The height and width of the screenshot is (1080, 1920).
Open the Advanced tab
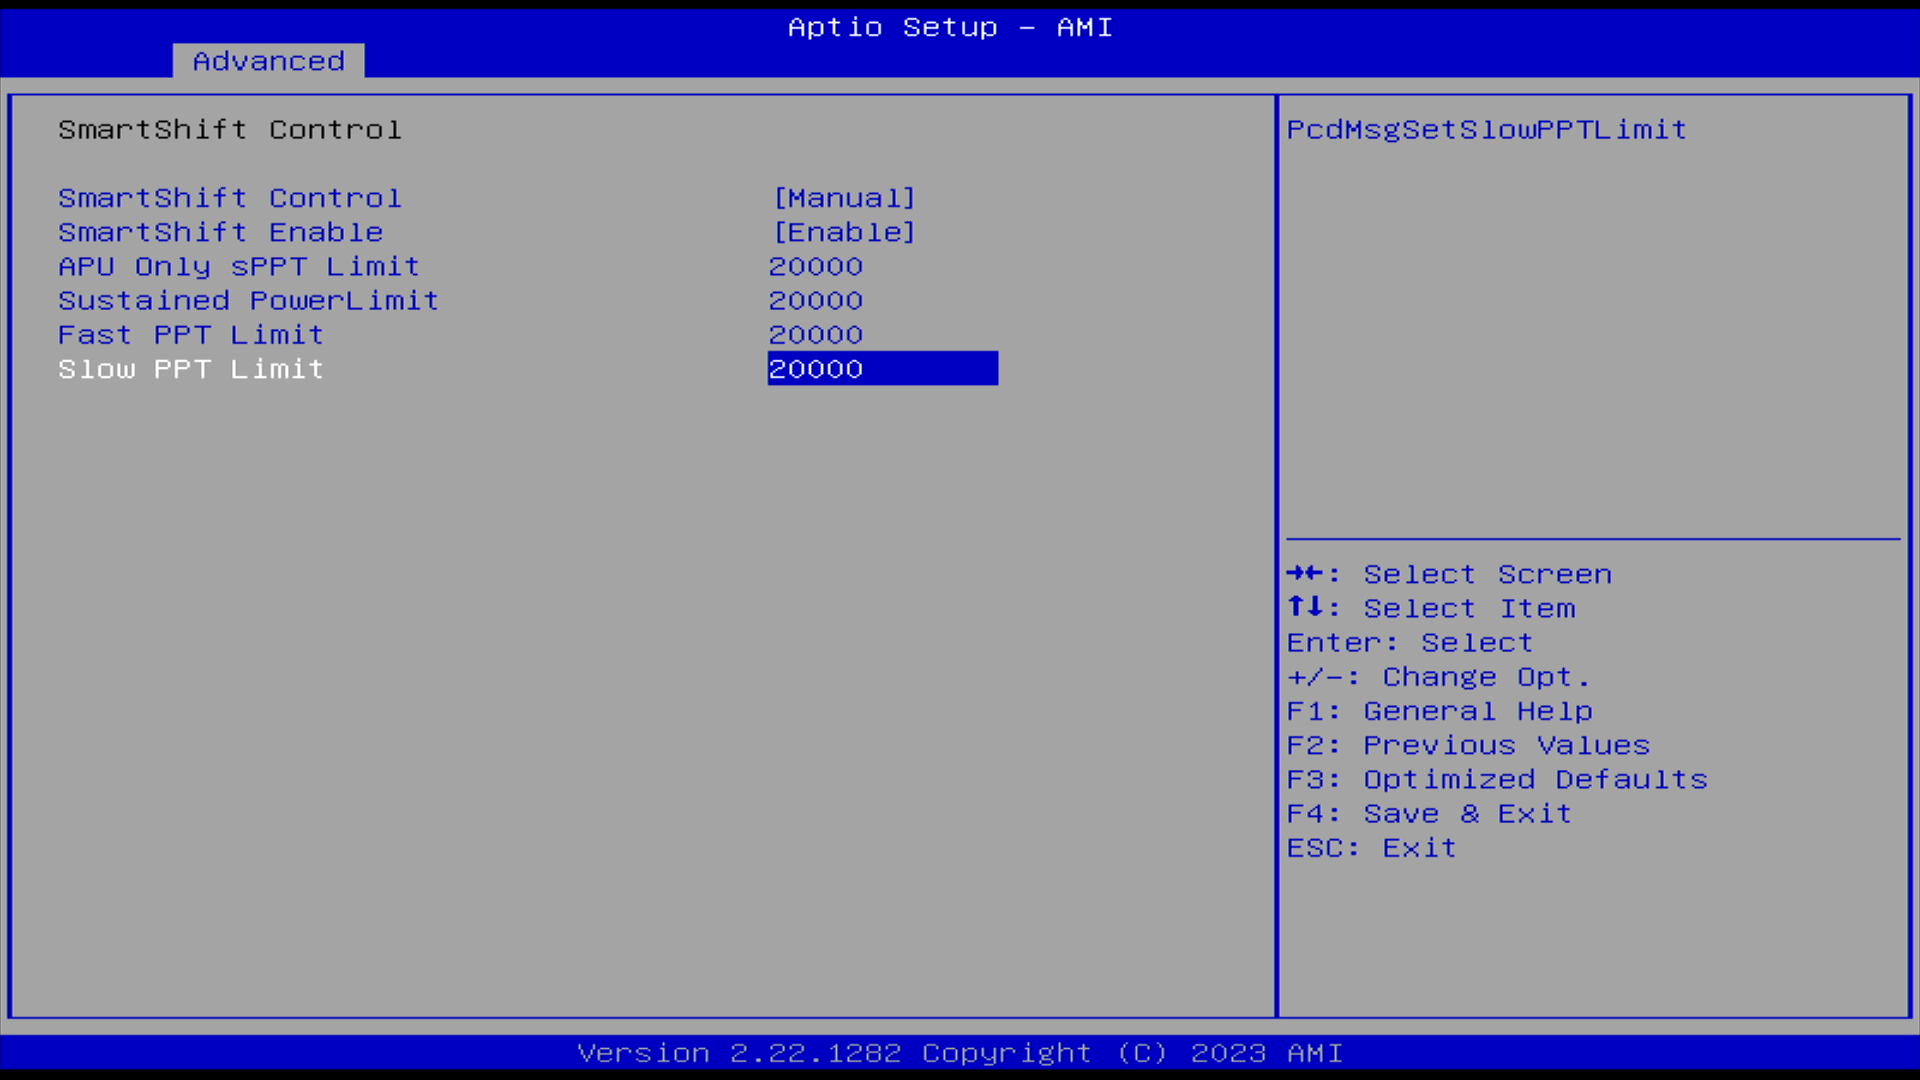coord(268,61)
